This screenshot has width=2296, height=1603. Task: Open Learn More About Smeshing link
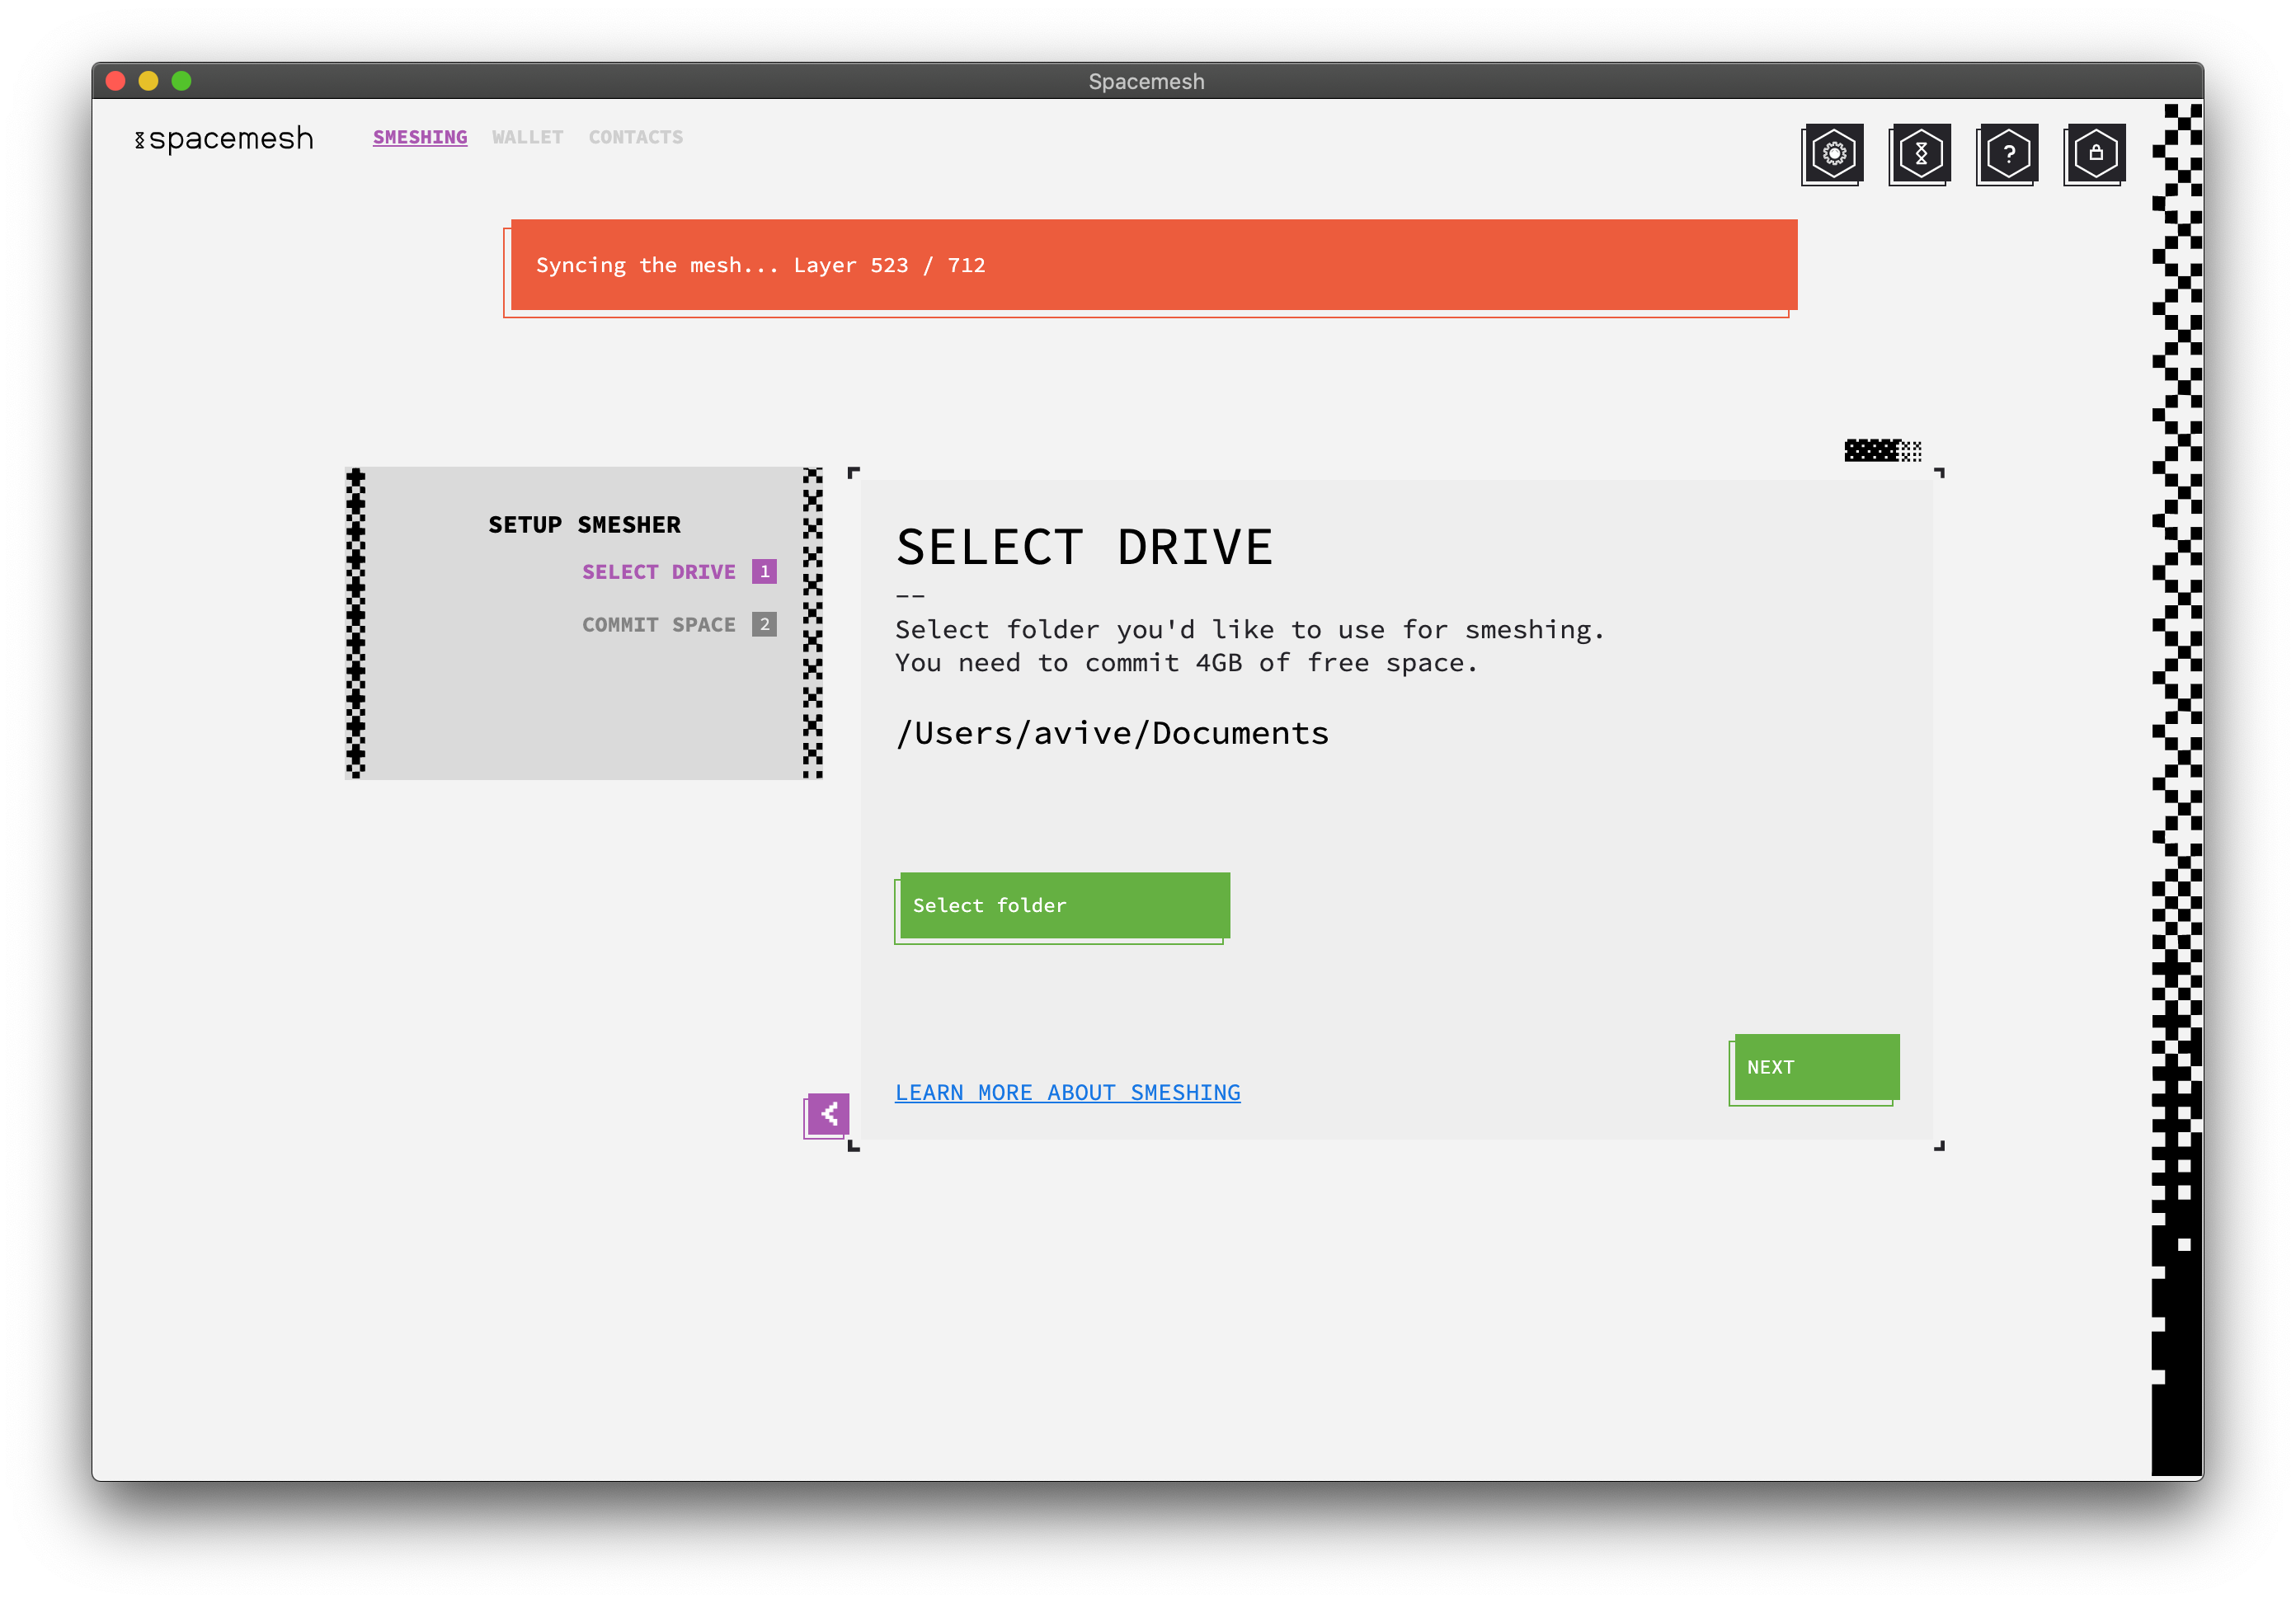tap(1067, 1093)
